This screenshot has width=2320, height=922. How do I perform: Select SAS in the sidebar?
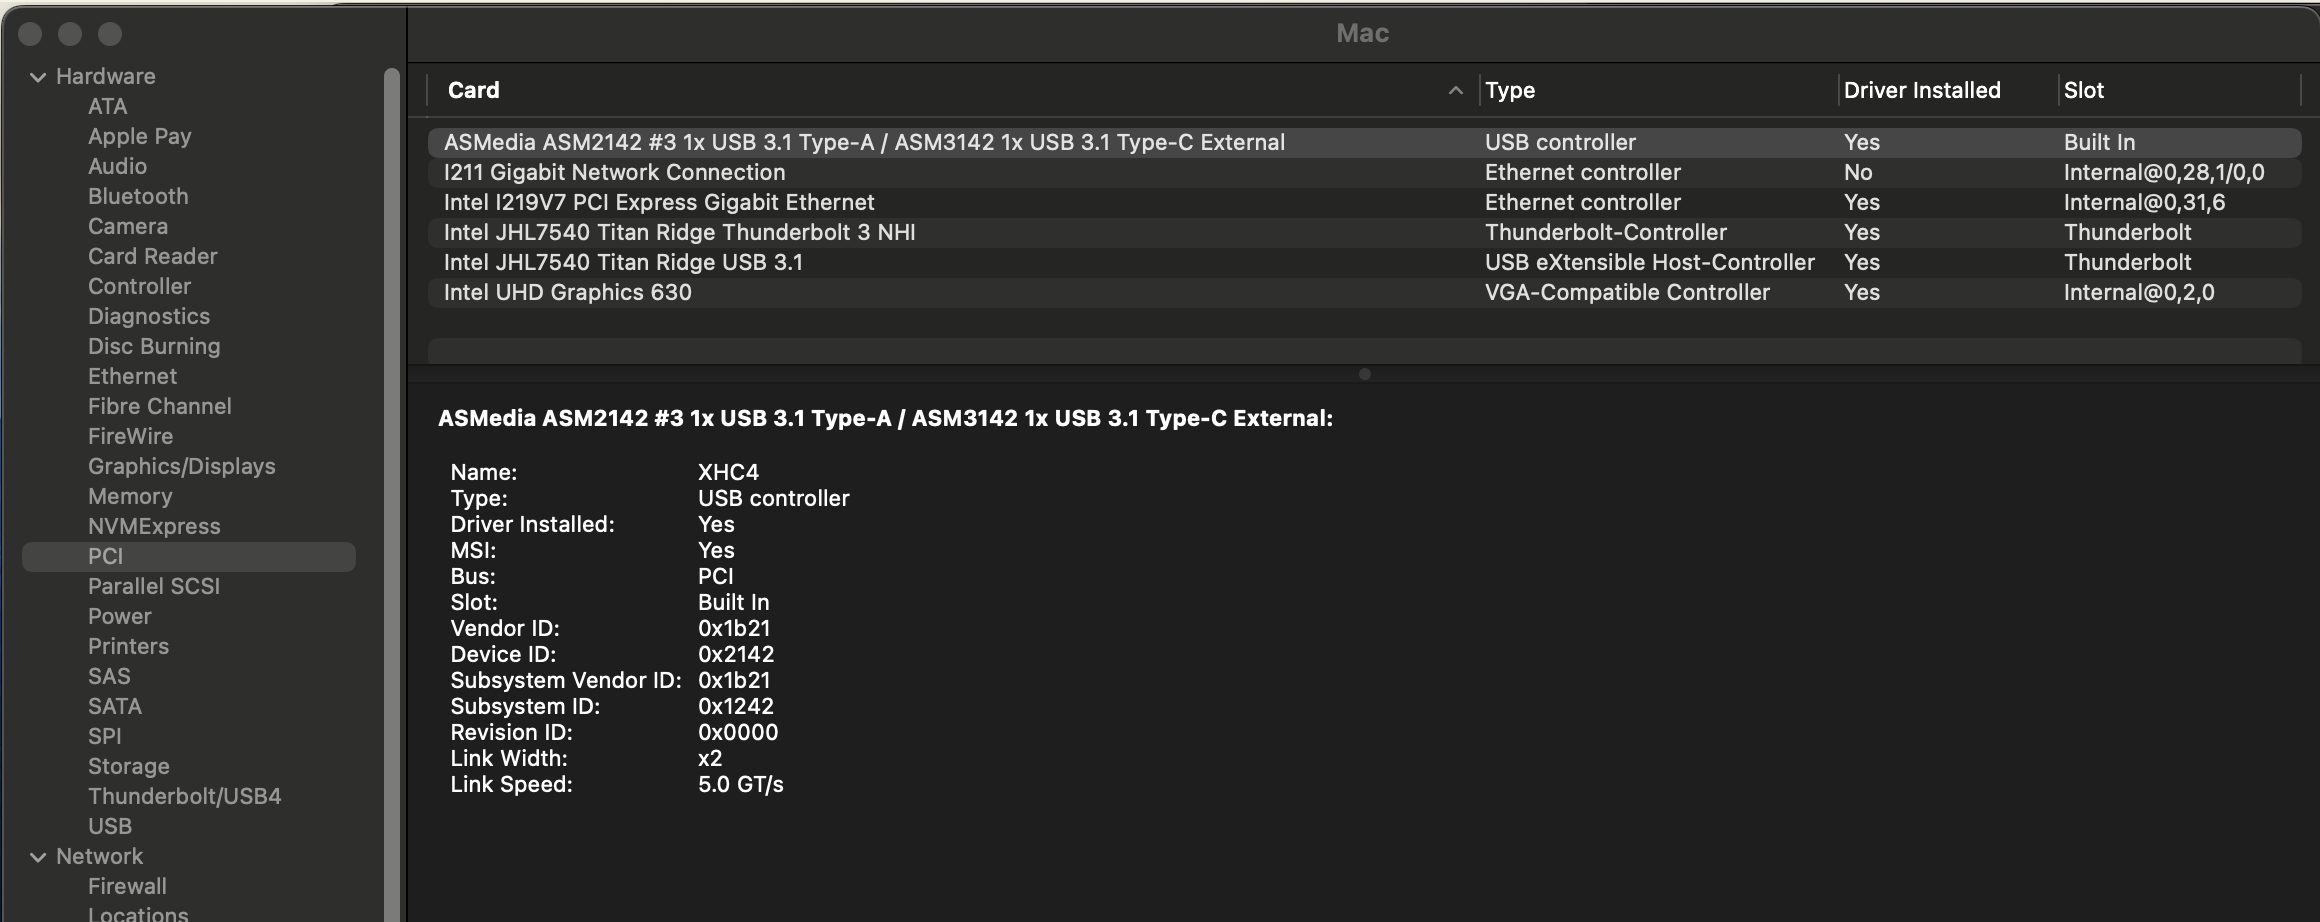coord(109,676)
